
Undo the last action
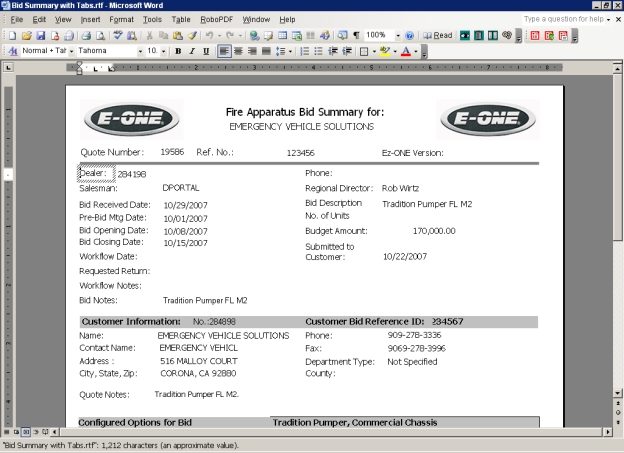tap(210, 36)
